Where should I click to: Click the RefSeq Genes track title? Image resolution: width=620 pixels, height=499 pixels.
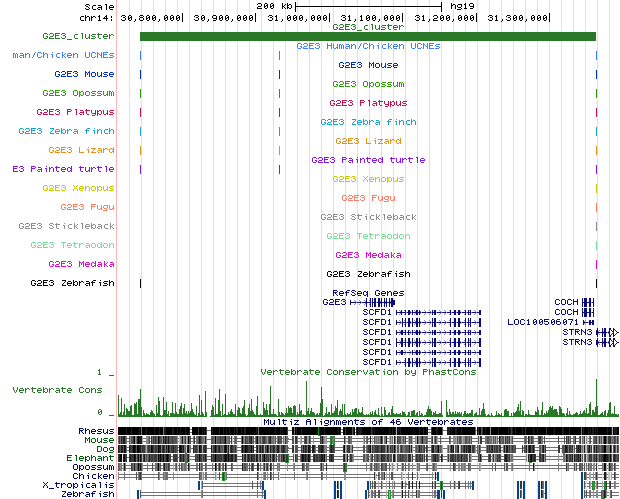tap(367, 292)
